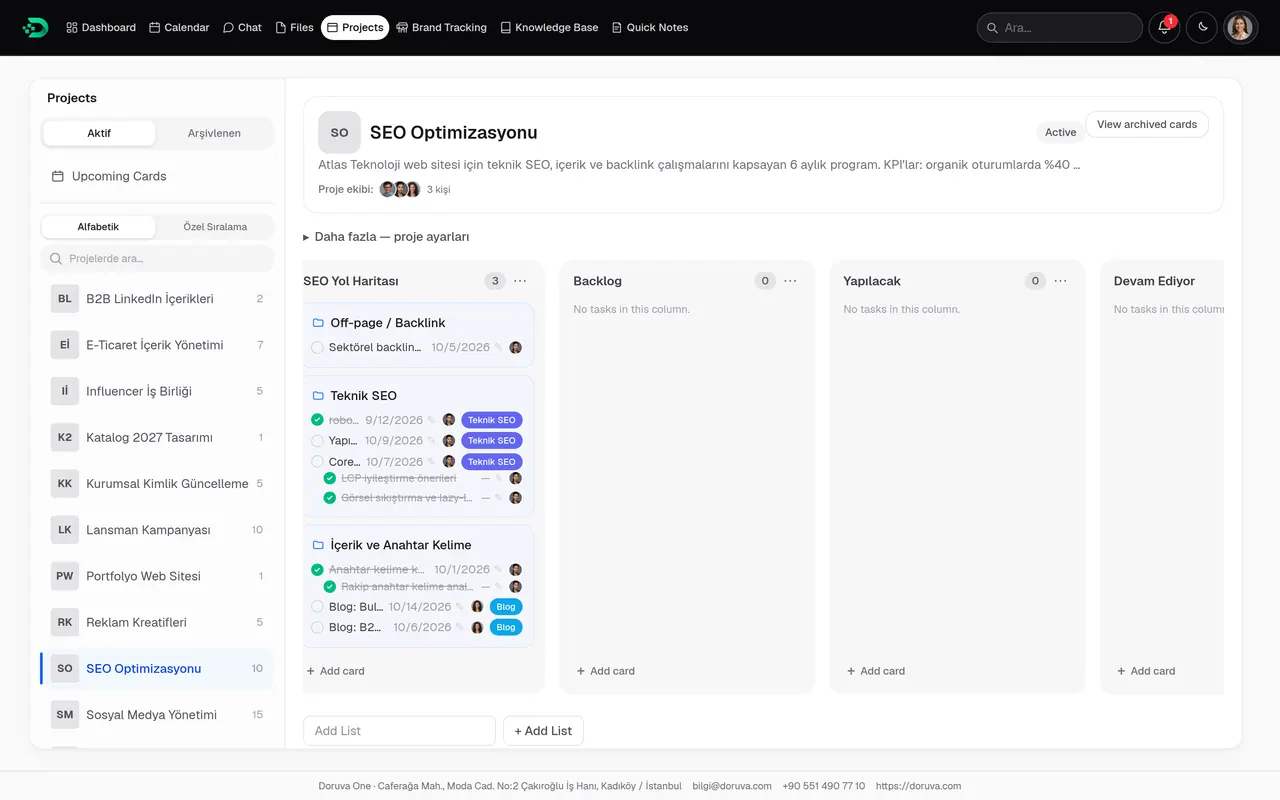Image resolution: width=1280 pixels, height=800 pixels.
Task: Select Alfabetik sorting
Action: (x=98, y=227)
